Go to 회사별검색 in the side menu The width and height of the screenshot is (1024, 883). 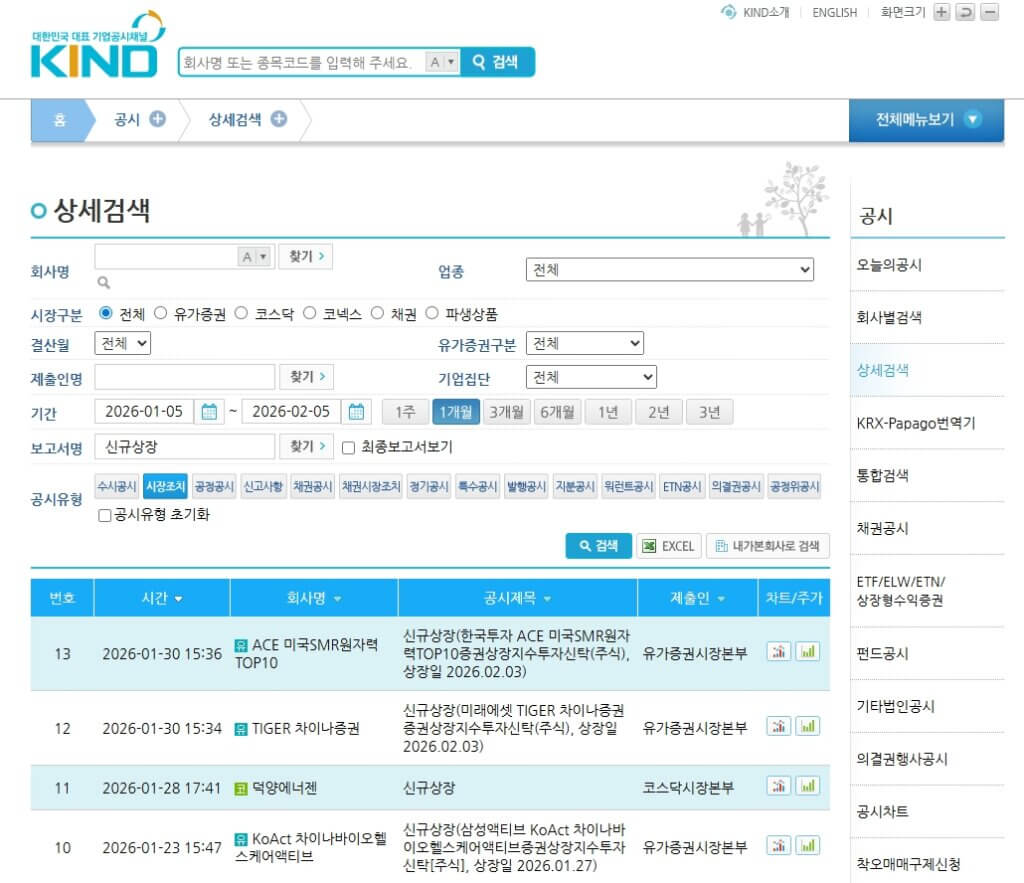pos(889,318)
